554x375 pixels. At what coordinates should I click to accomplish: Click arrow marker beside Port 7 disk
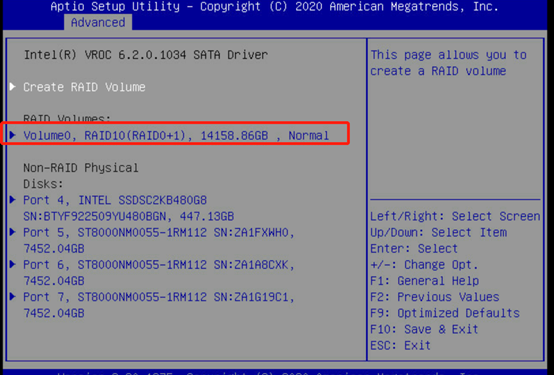13,297
